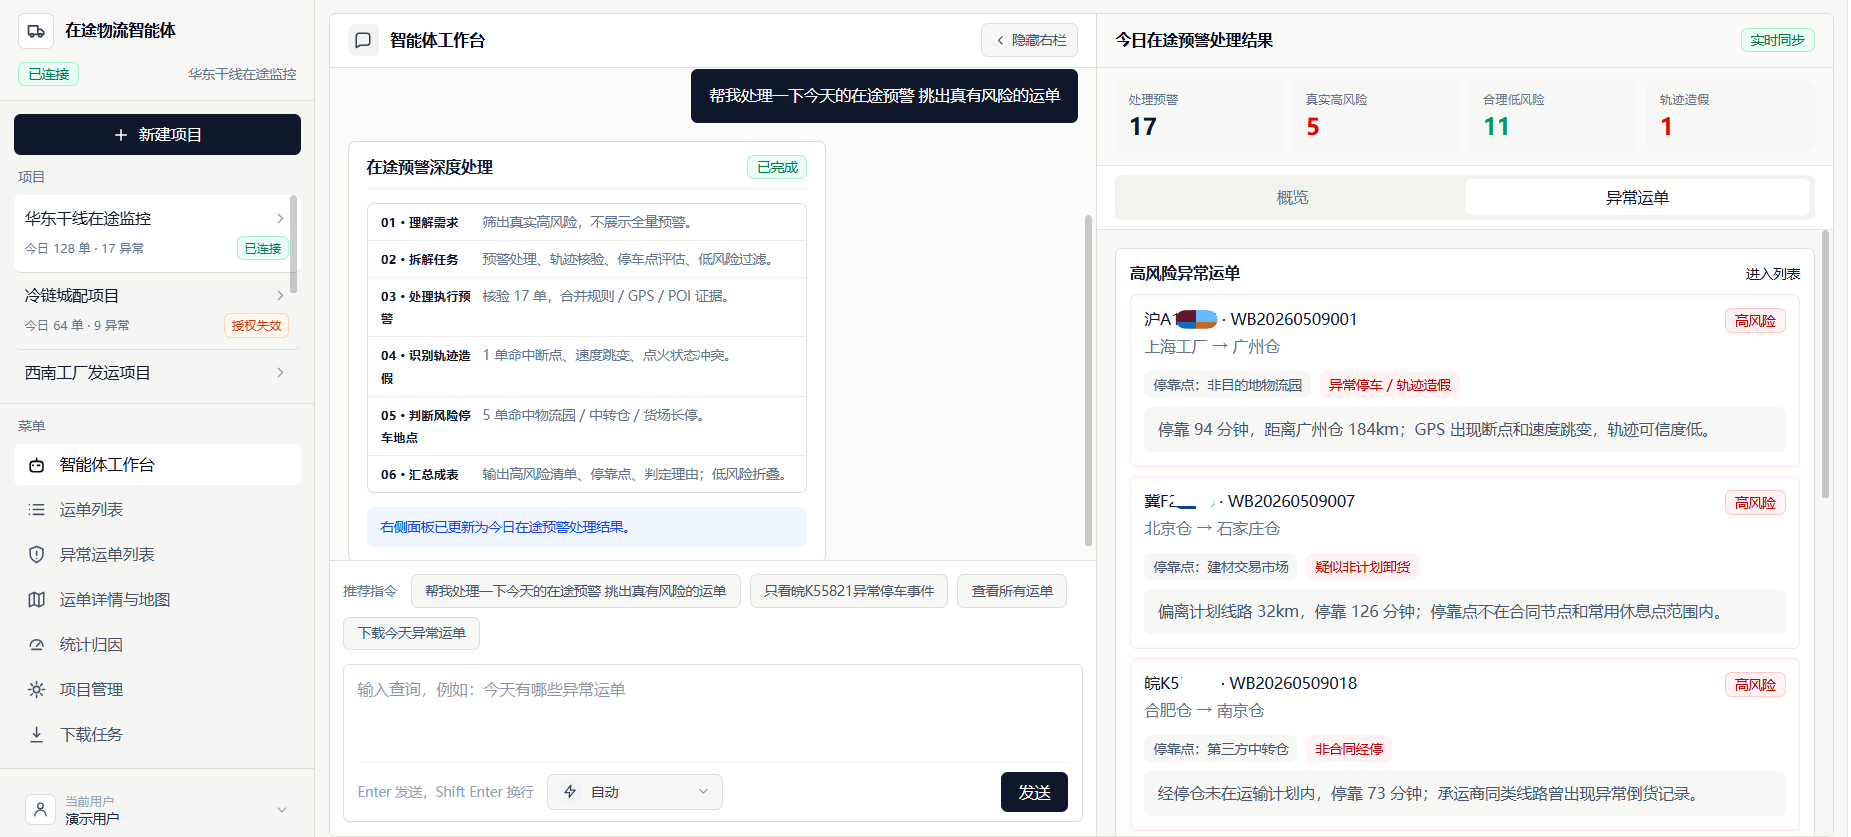Click 右侧面板已更新 notice text
This screenshot has height=837, width=1851.
505,527
